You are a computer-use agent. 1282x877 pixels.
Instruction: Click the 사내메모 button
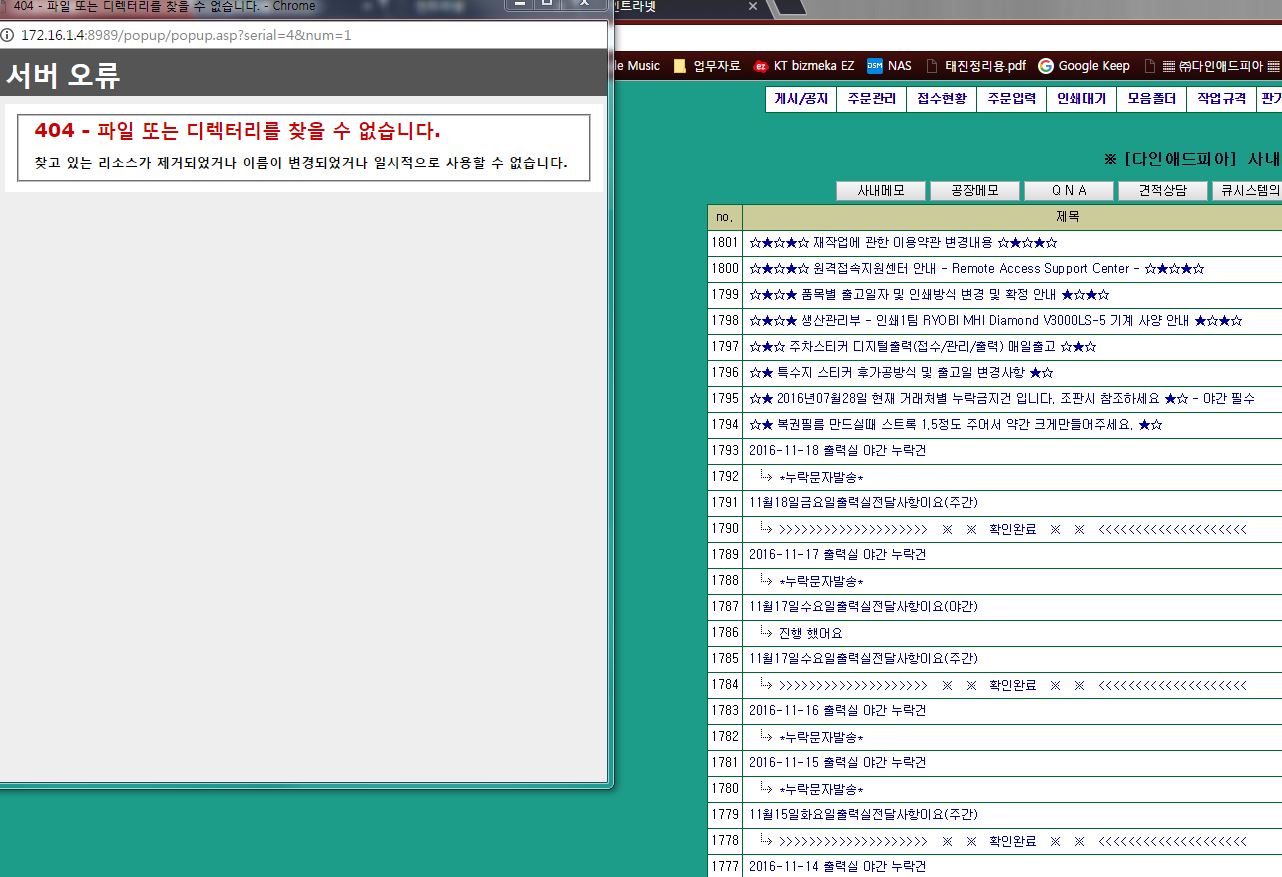(x=881, y=191)
